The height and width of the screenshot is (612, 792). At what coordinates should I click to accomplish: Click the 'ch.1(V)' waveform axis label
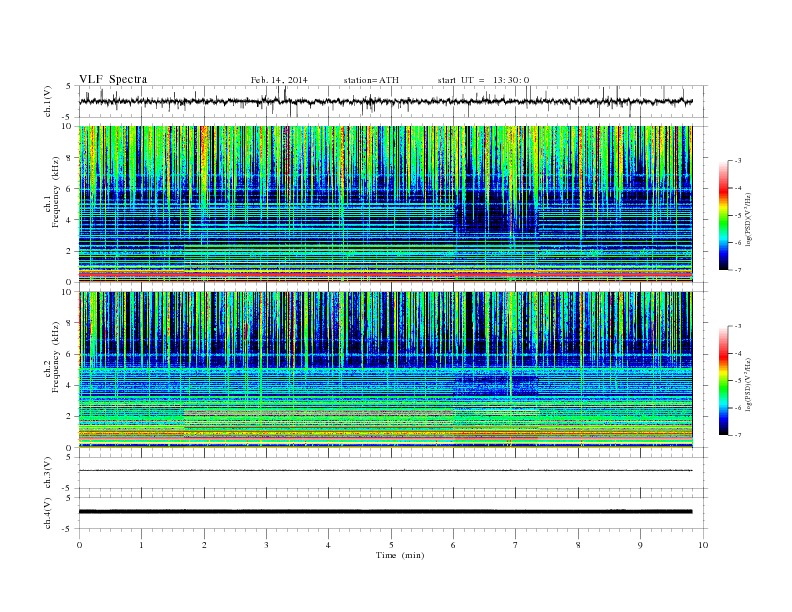pyautogui.click(x=48, y=101)
